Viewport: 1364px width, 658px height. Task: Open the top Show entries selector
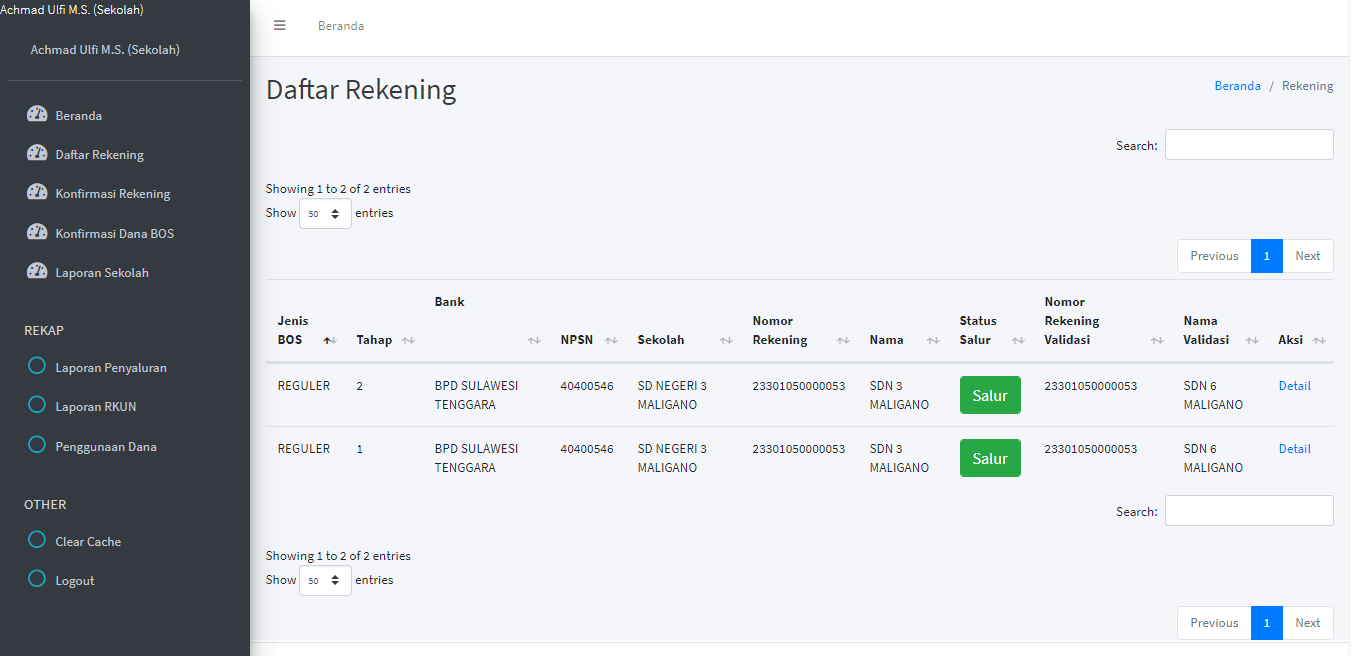pyautogui.click(x=325, y=212)
